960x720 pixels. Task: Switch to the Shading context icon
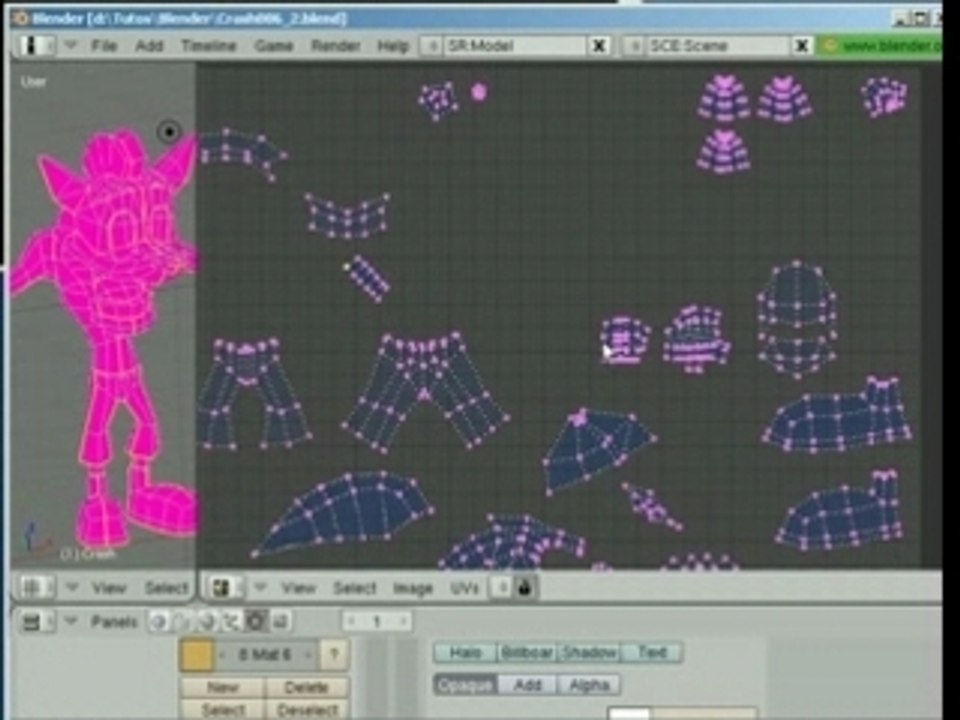coord(207,623)
